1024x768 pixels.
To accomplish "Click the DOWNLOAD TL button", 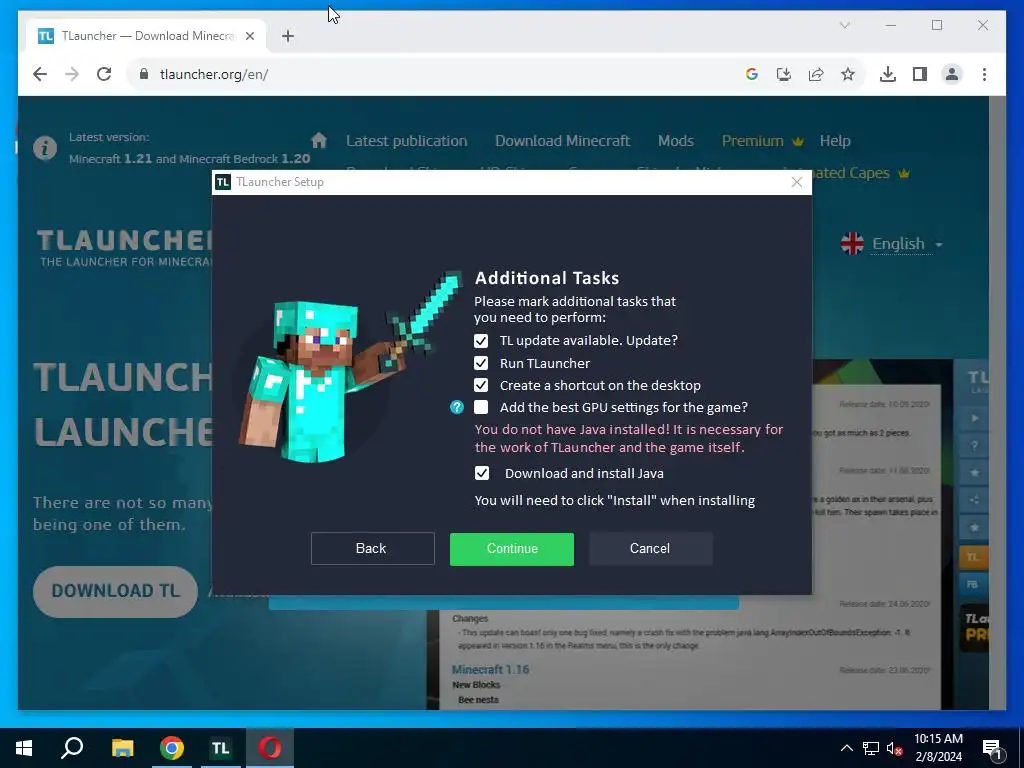I will pos(116,591).
